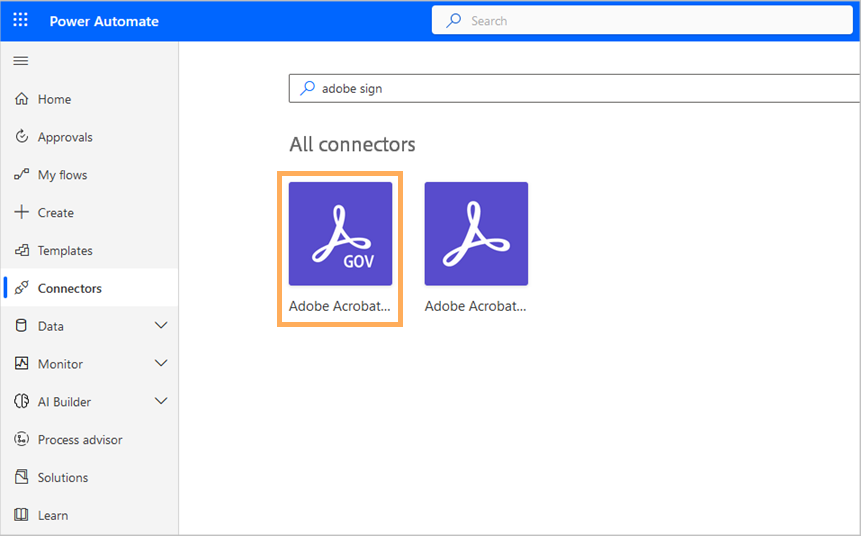The width and height of the screenshot is (861, 536).
Task: Open the Adobe Acrobat connector tile without GOV
Action: [x=476, y=233]
